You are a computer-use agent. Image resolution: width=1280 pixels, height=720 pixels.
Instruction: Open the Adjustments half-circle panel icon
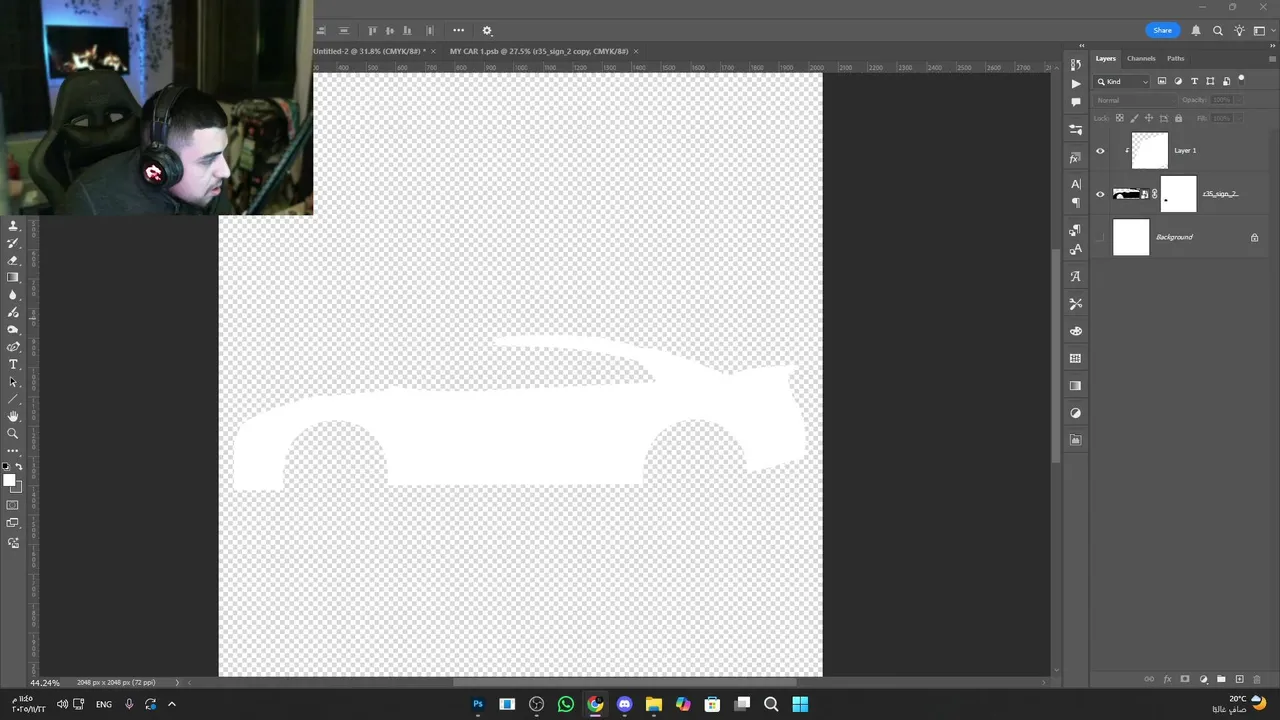coord(1076,413)
